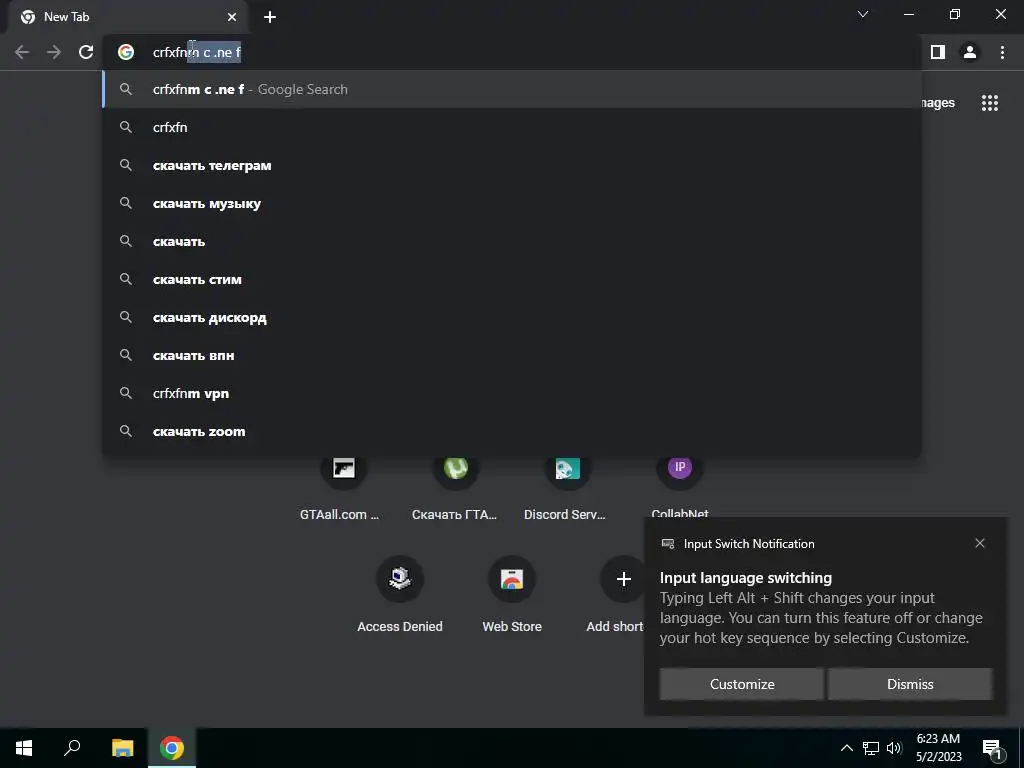Open the Web Store shortcut
1024x768 pixels.
tap(512, 594)
